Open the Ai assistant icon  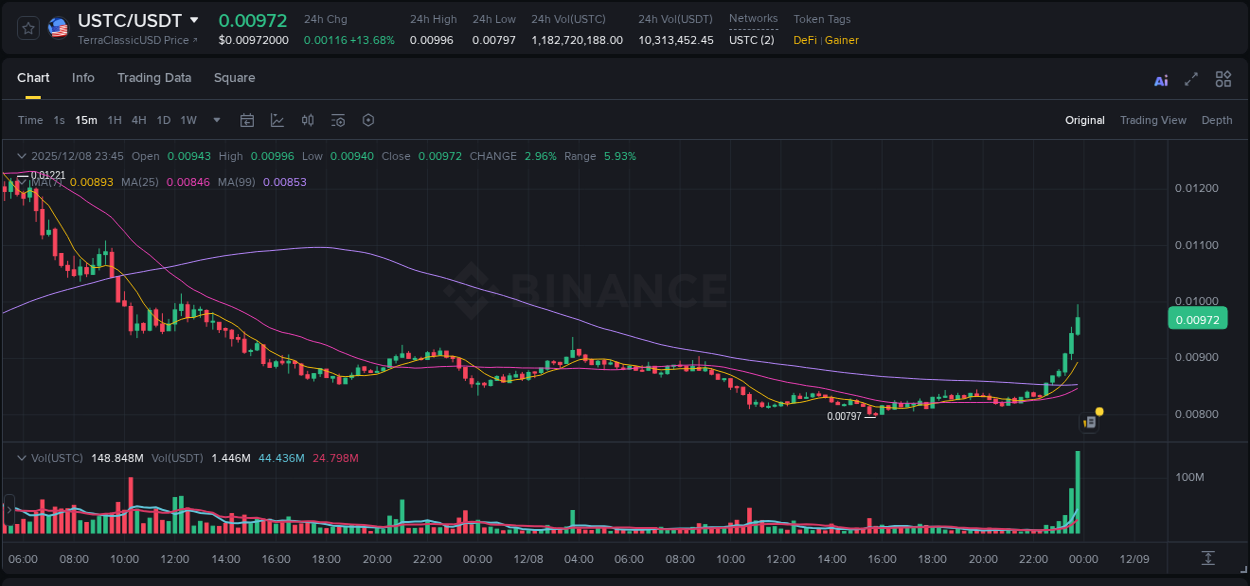[1160, 78]
